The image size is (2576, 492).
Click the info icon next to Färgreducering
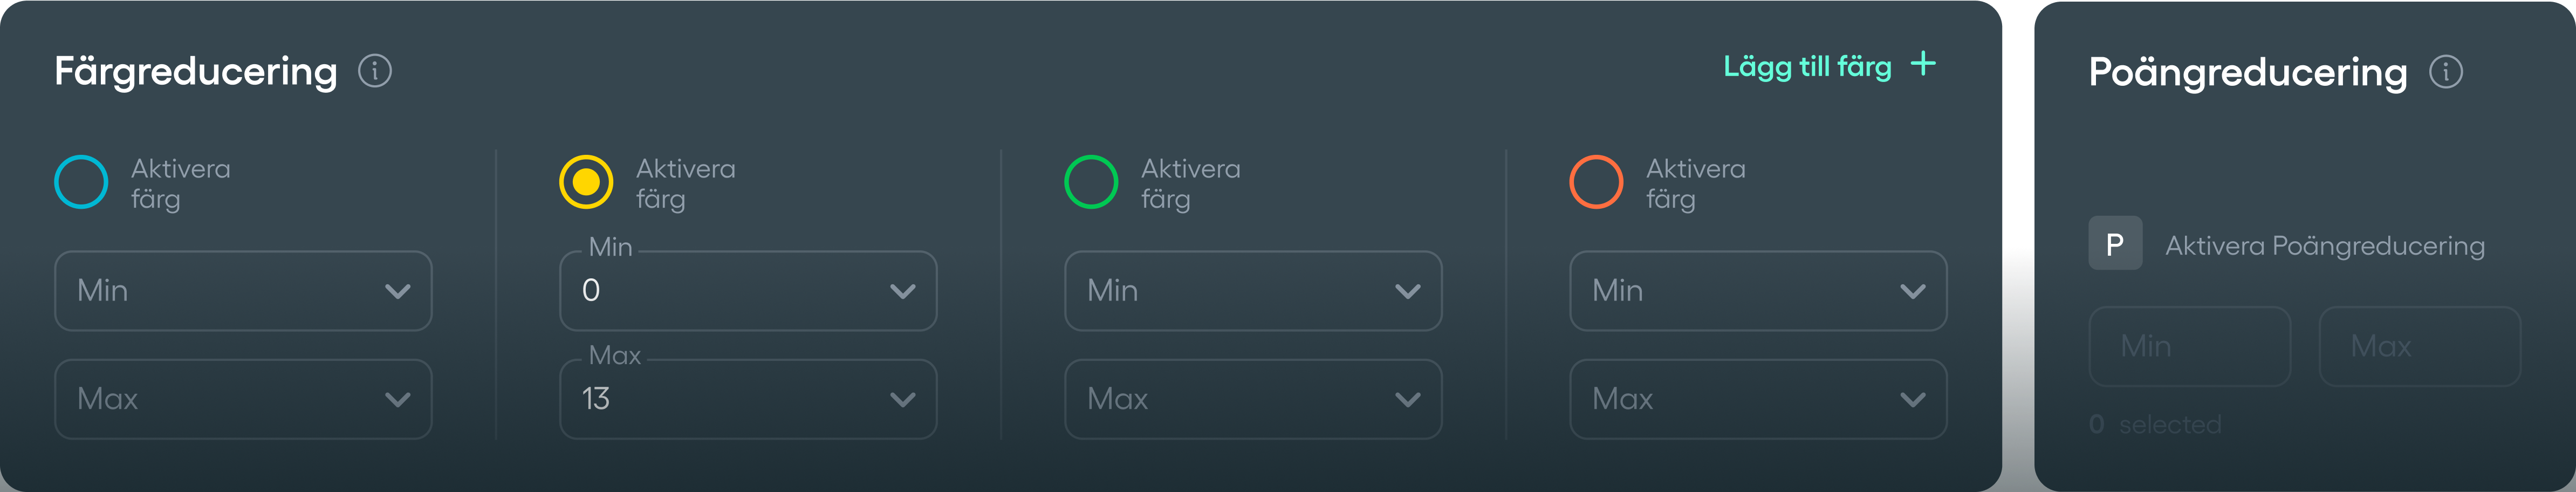375,71
